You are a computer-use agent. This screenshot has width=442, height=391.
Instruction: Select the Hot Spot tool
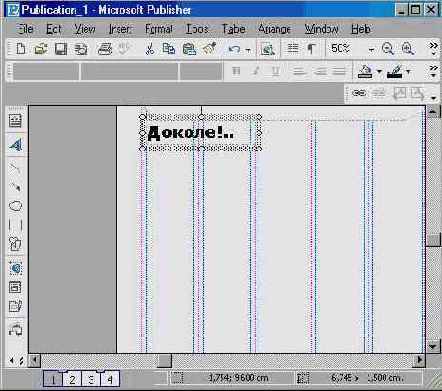[x=15, y=268]
